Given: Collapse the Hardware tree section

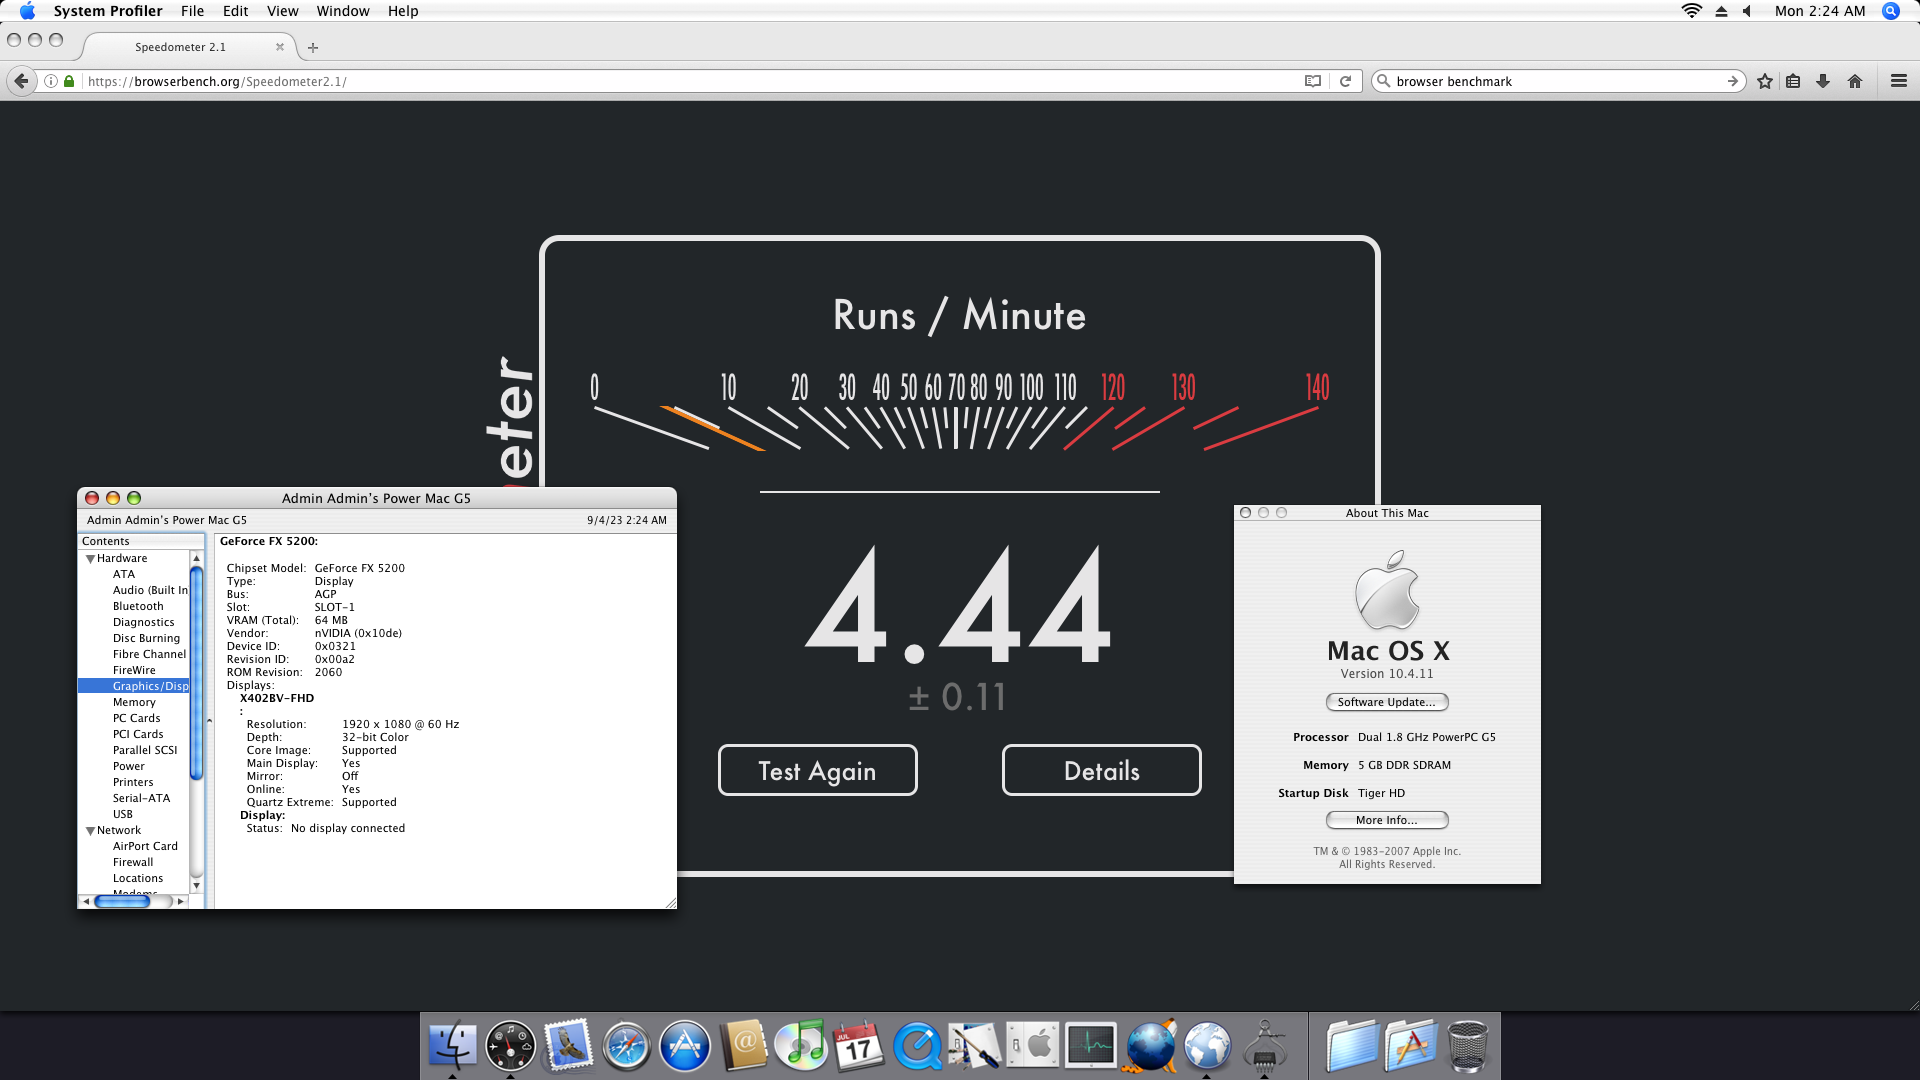Looking at the screenshot, I should point(91,559).
